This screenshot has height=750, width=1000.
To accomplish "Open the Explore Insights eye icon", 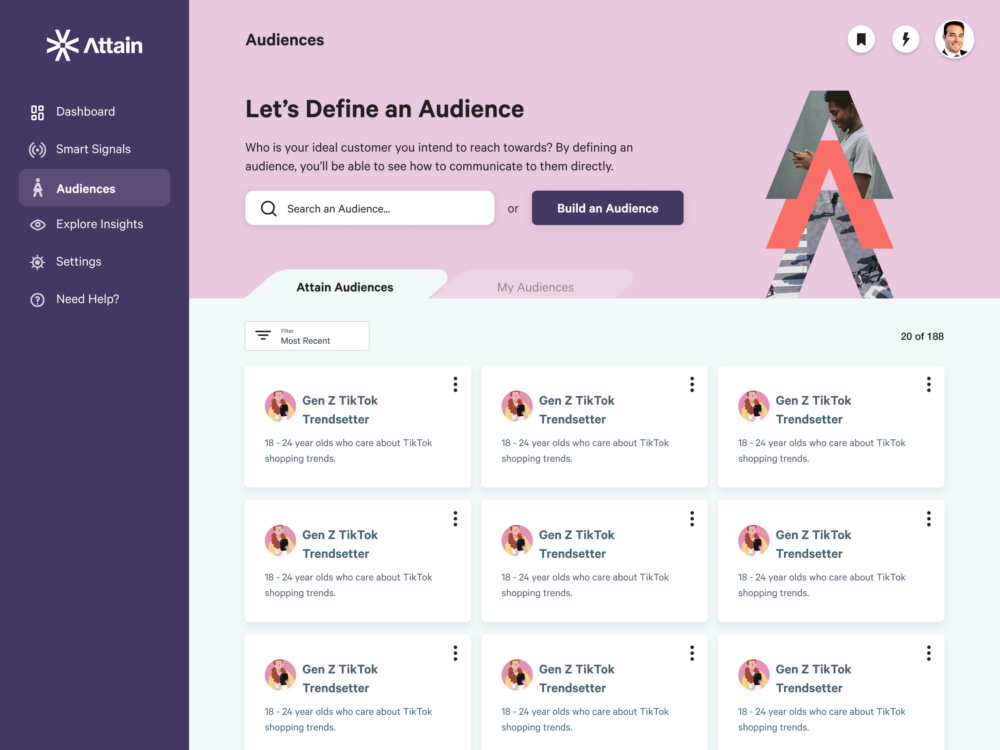I will [38, 224].
